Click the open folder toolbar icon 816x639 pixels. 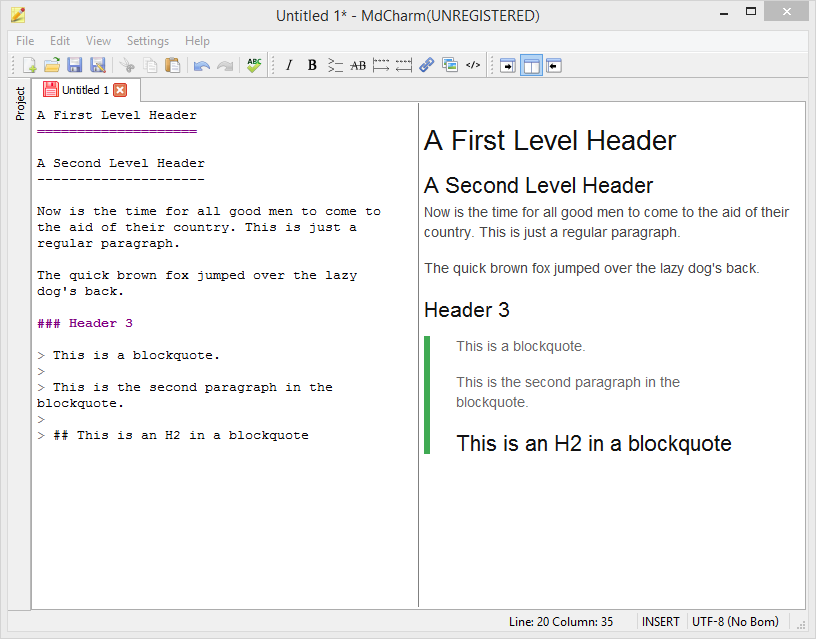pyautogui.click(x=52, y=66)
